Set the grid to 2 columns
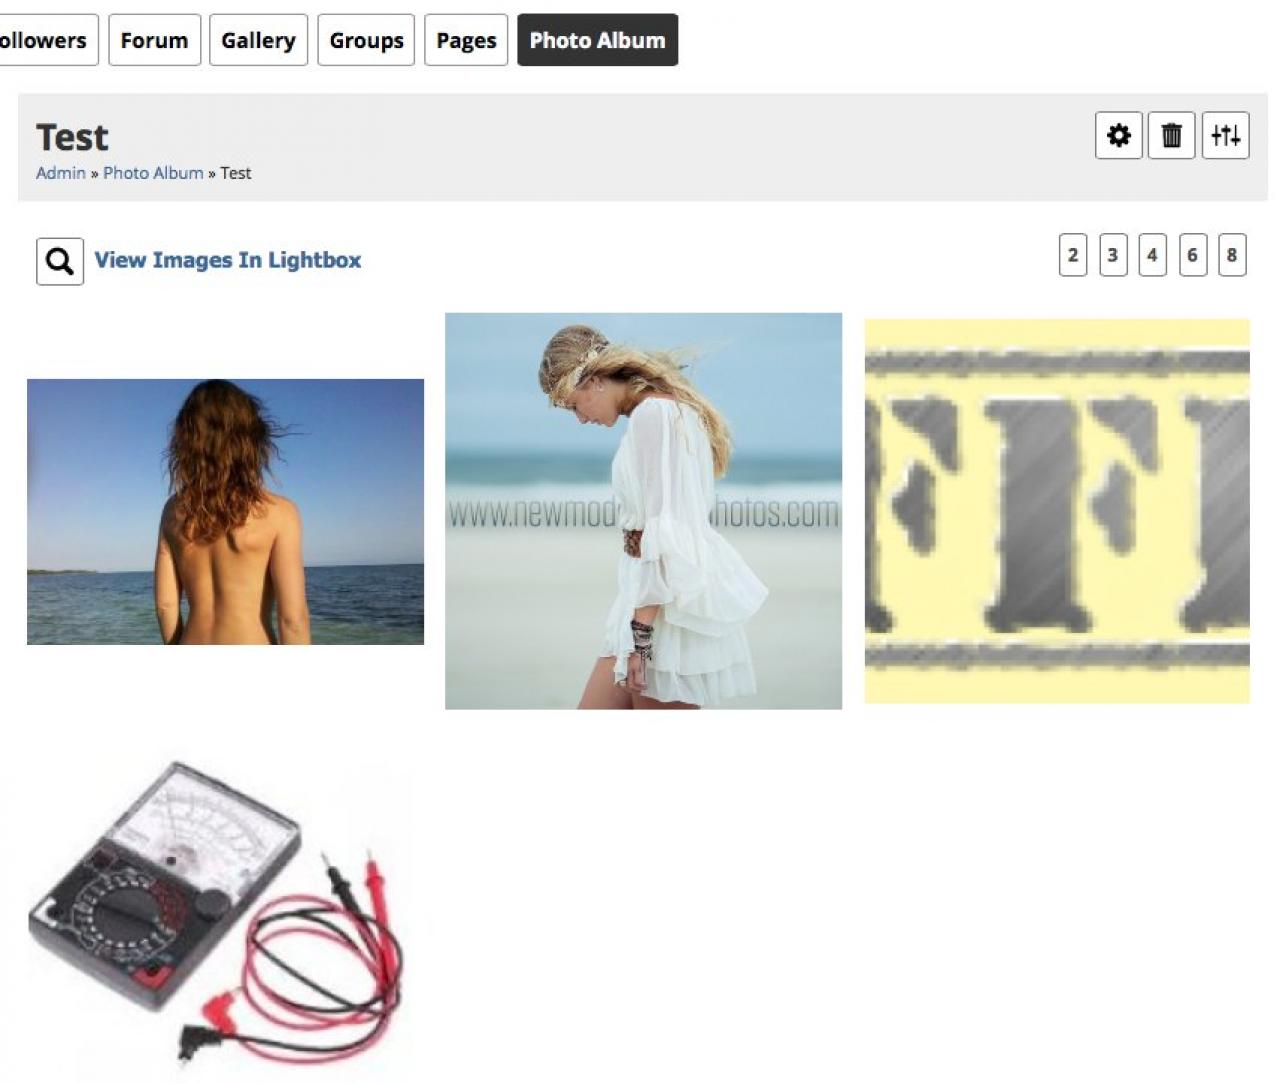Viewport: 1280px width, 1084px height. point(1073,255)
